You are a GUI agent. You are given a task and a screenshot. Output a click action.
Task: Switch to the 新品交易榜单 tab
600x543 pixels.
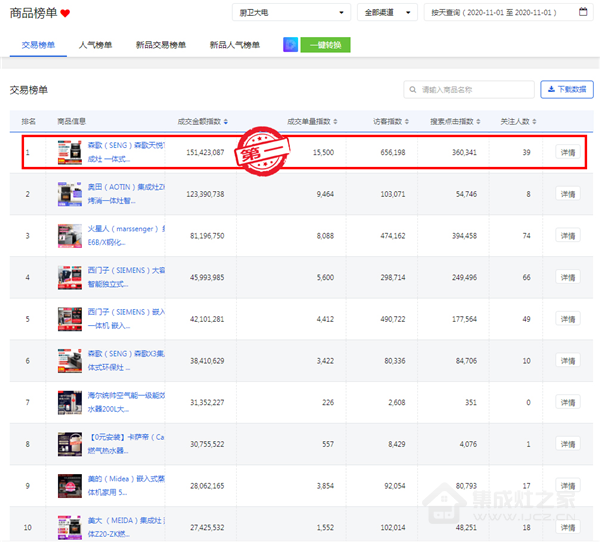point(161,45)
